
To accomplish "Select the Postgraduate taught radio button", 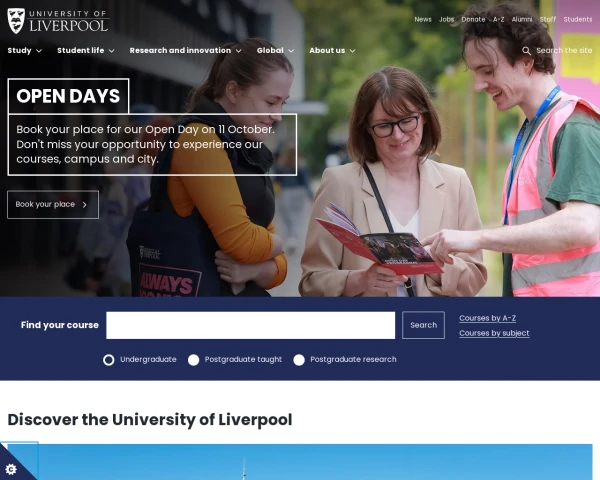I will click(194, 360).
